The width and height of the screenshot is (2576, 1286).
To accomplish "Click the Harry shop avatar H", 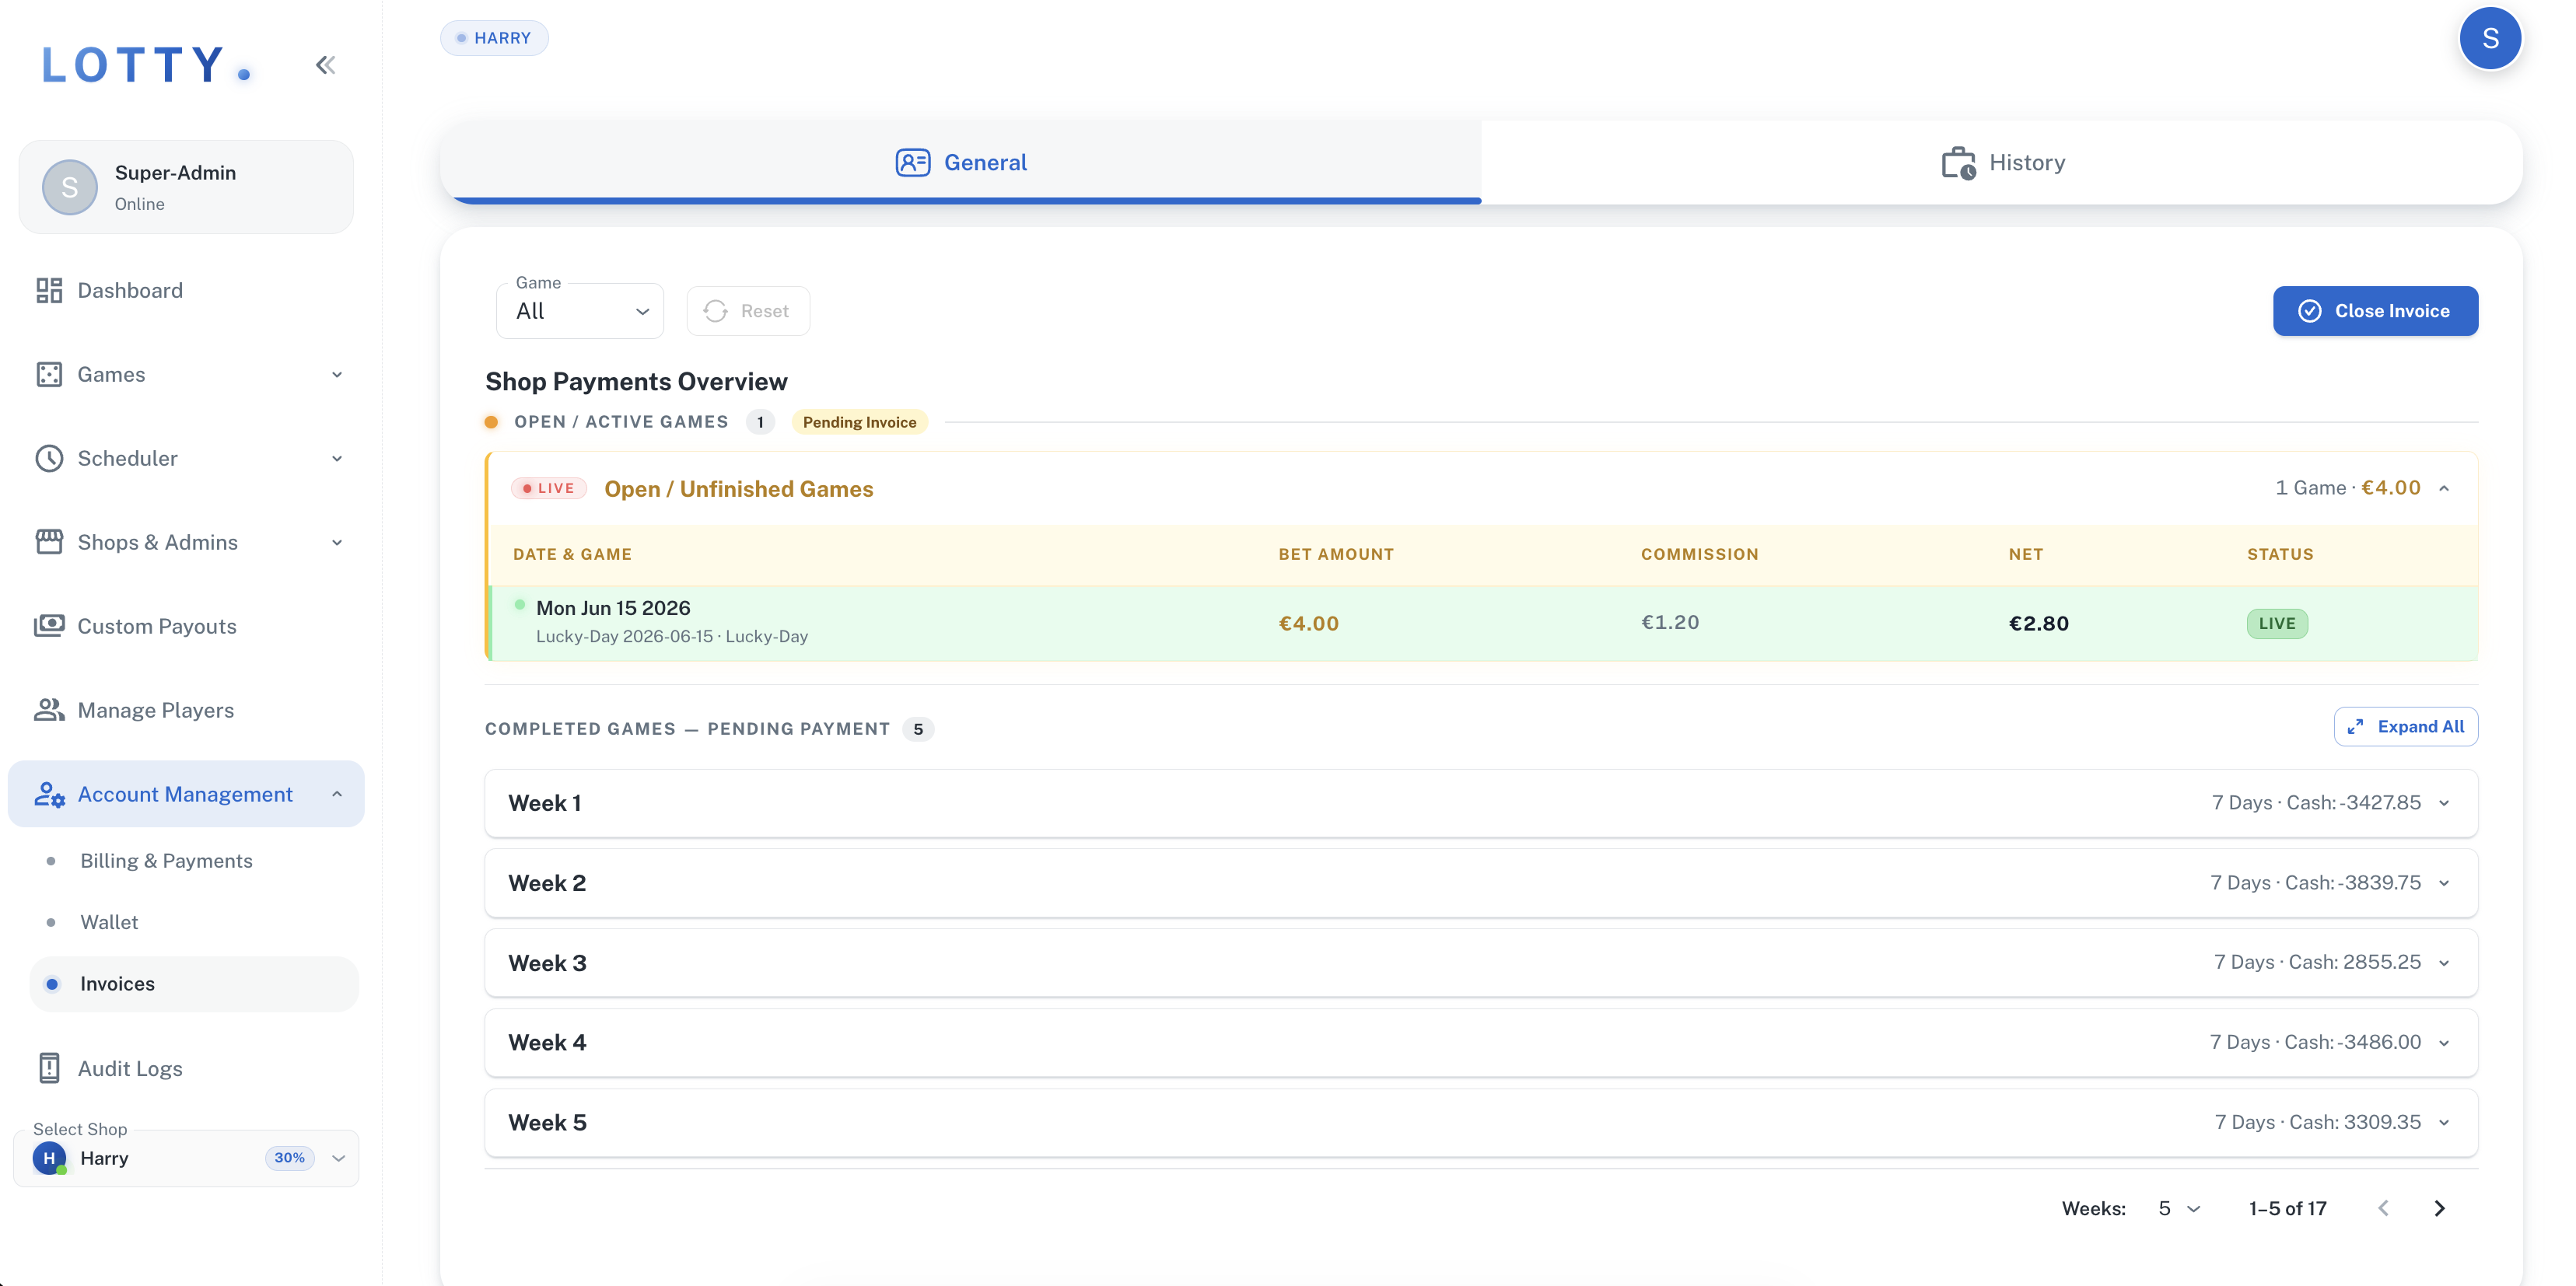I will pos(49,1158).
